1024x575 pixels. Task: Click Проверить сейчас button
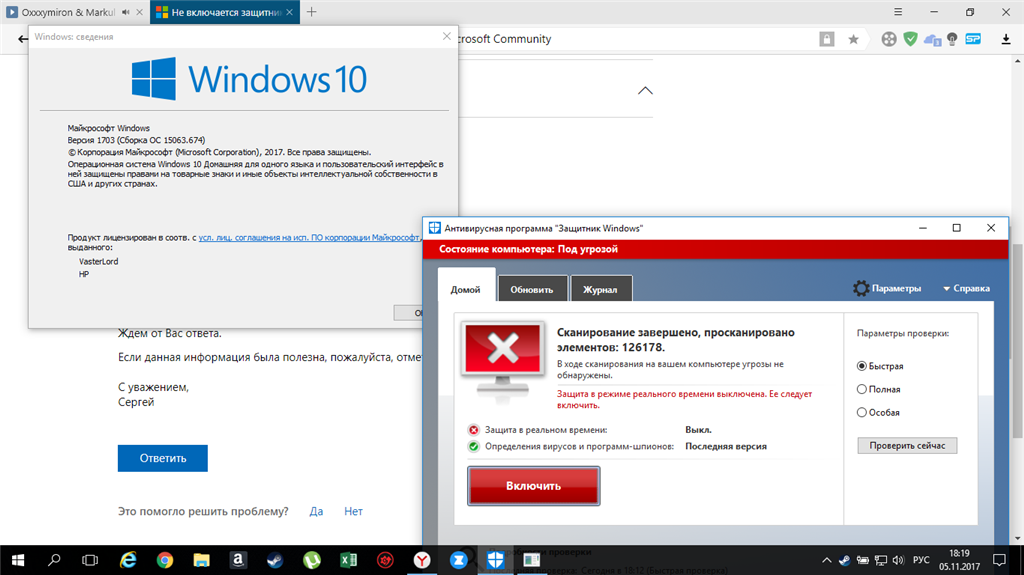[x=907, y=446]
